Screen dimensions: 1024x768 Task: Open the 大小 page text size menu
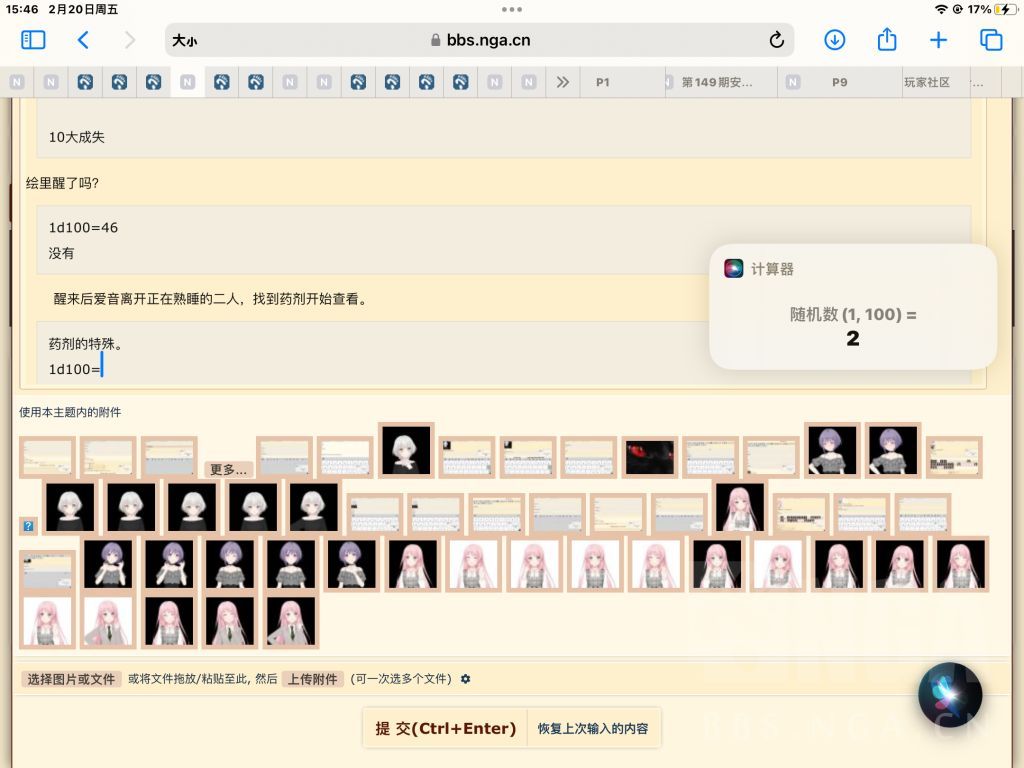pos(185,40)
